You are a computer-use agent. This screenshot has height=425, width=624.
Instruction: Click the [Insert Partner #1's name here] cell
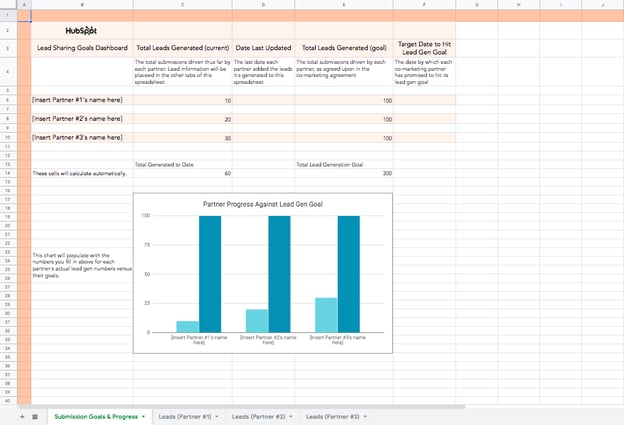[x=81, y=101]
